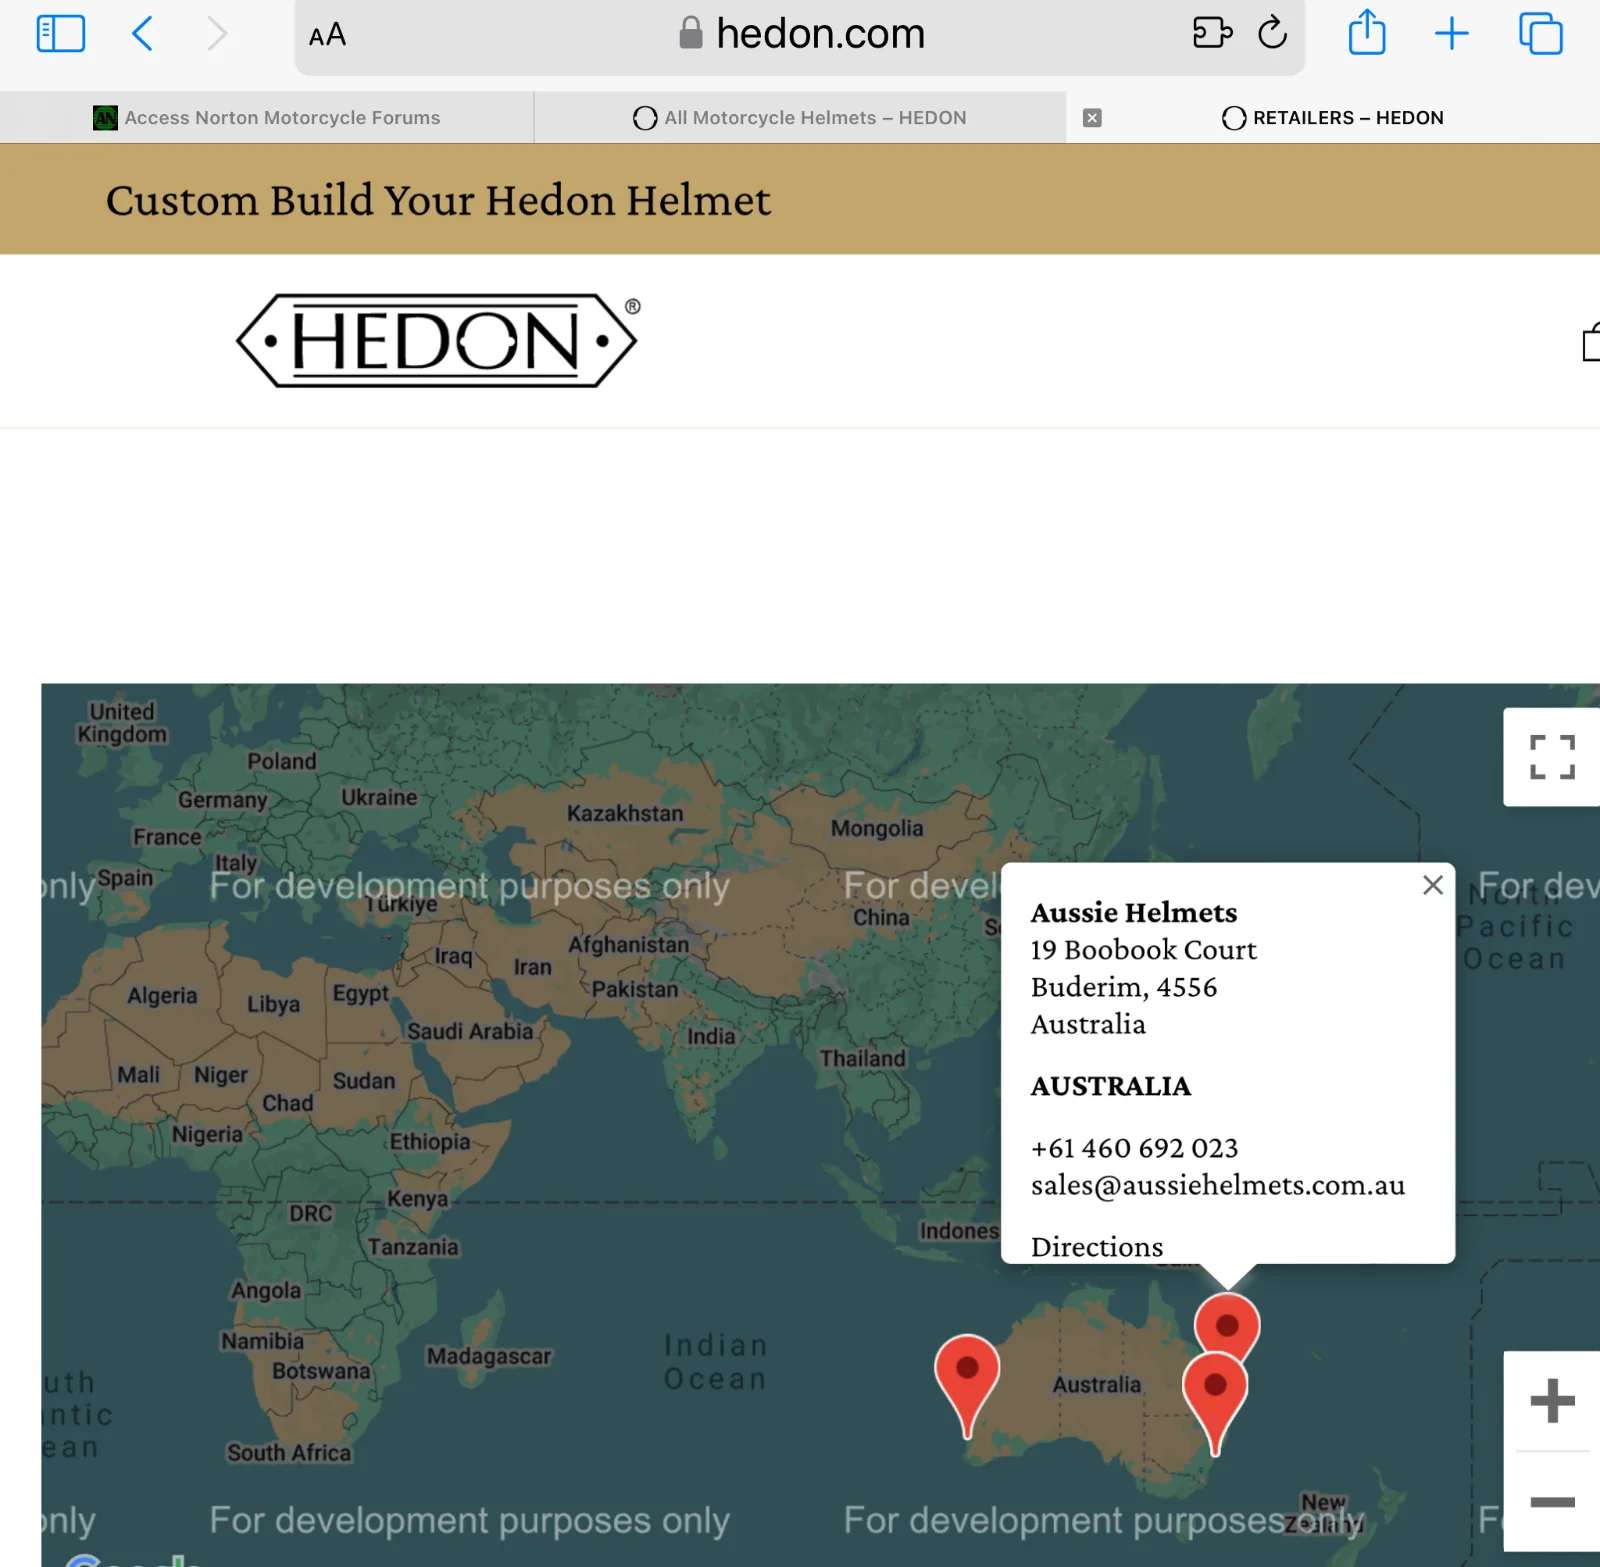
Task: Close the RETAILERS – HEDON tab
Action: coord(1092,118)
